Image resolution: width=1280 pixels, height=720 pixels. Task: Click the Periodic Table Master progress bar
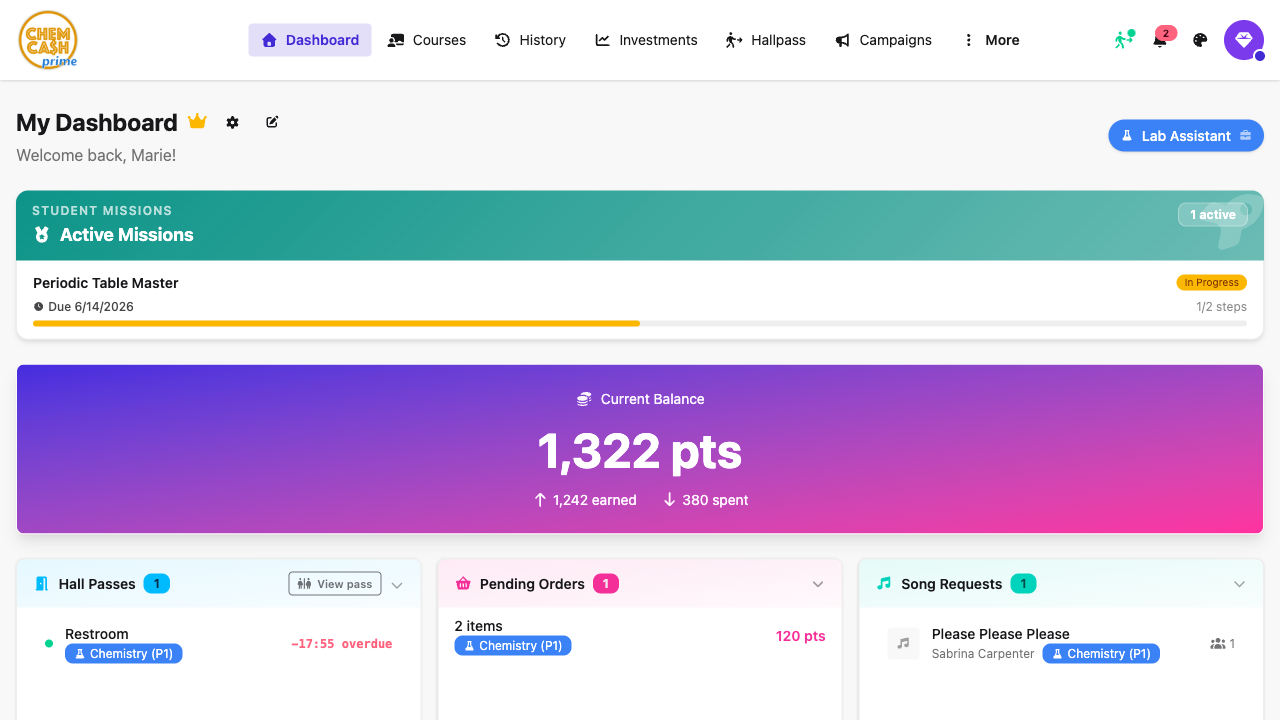point(640,323)
